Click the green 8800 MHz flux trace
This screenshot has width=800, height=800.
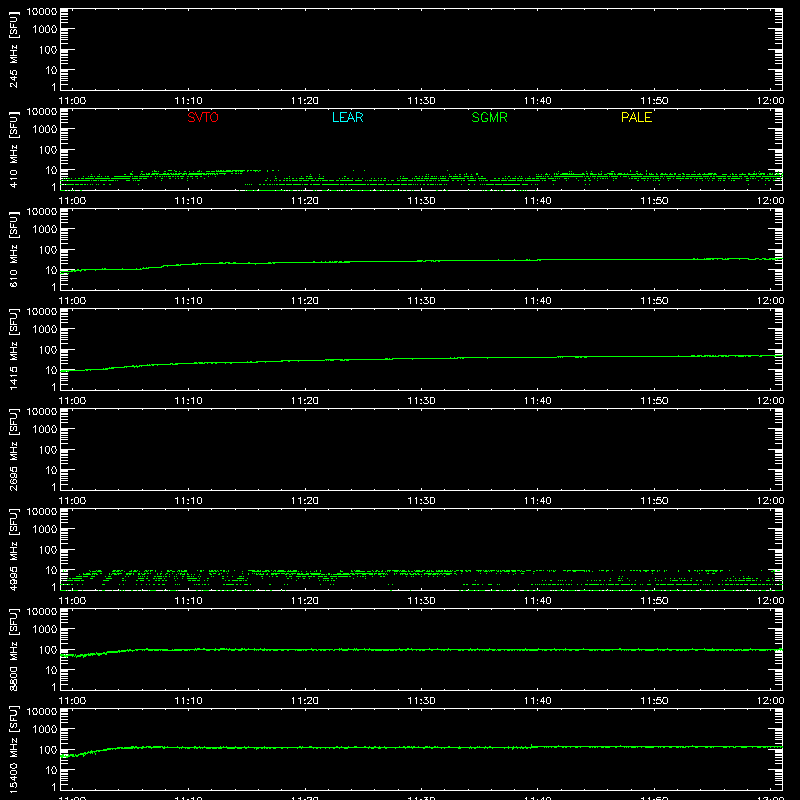(421, 649)
